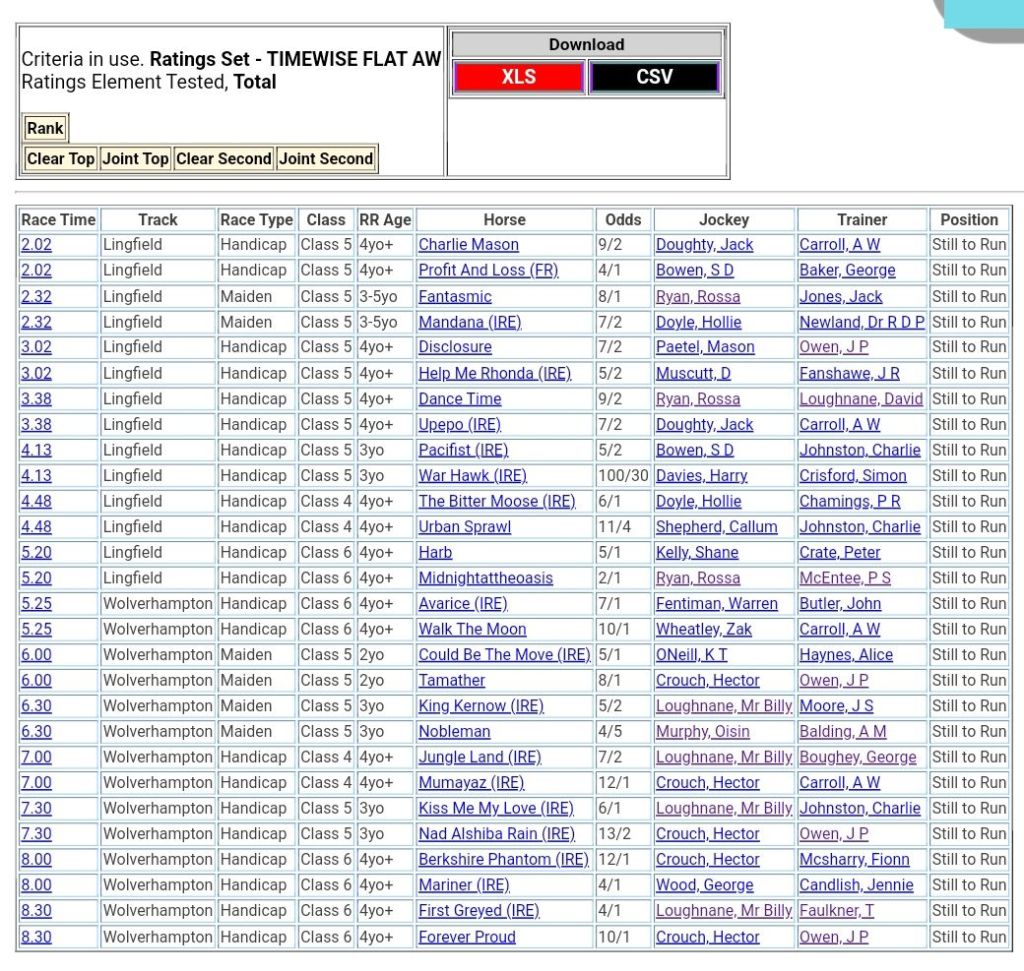Viewport: 1024px width, 971px height.
Task: Choose the Joint Second filter
Action: pos(326,158)
